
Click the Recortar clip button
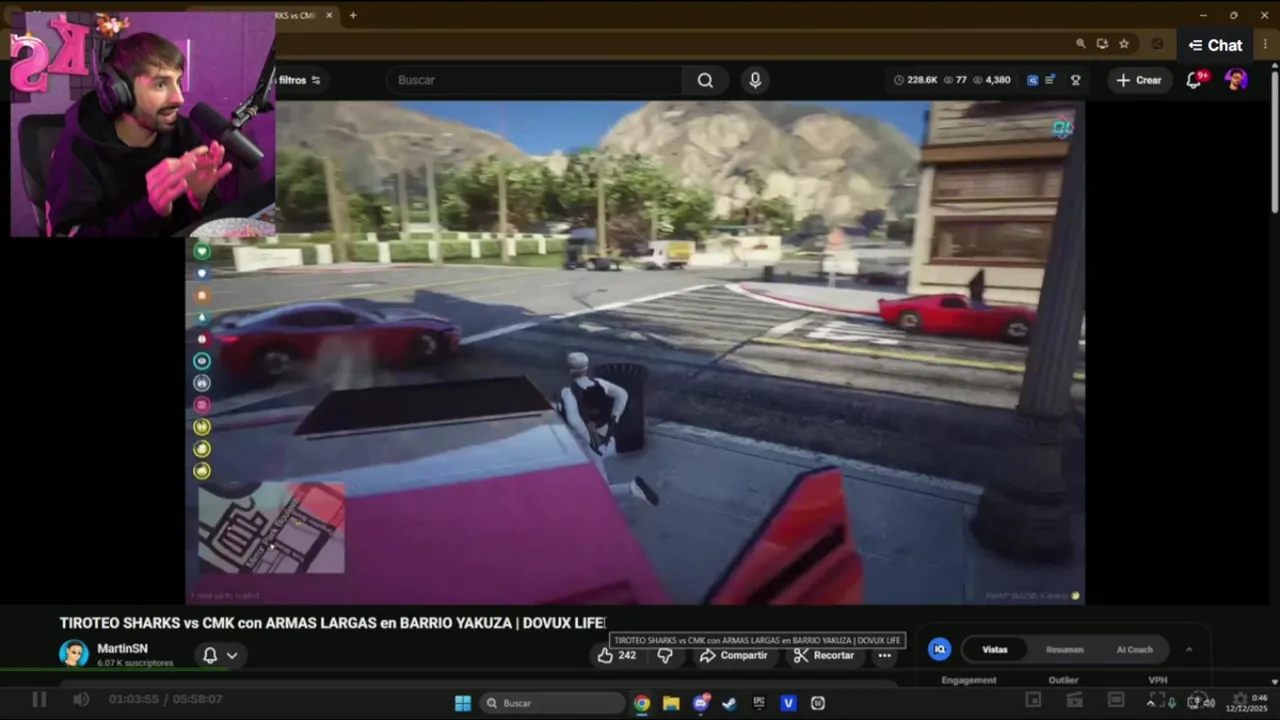point(824,655)
